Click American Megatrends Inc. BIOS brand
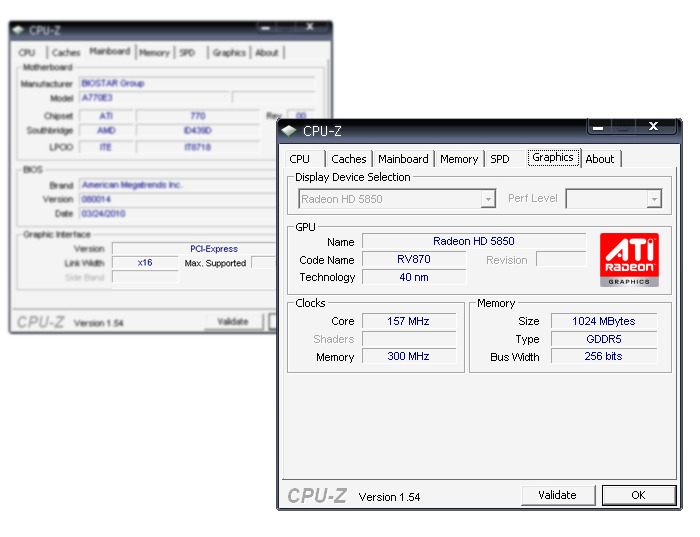Screen dimensions: 700x537 (x=179, y=185)
